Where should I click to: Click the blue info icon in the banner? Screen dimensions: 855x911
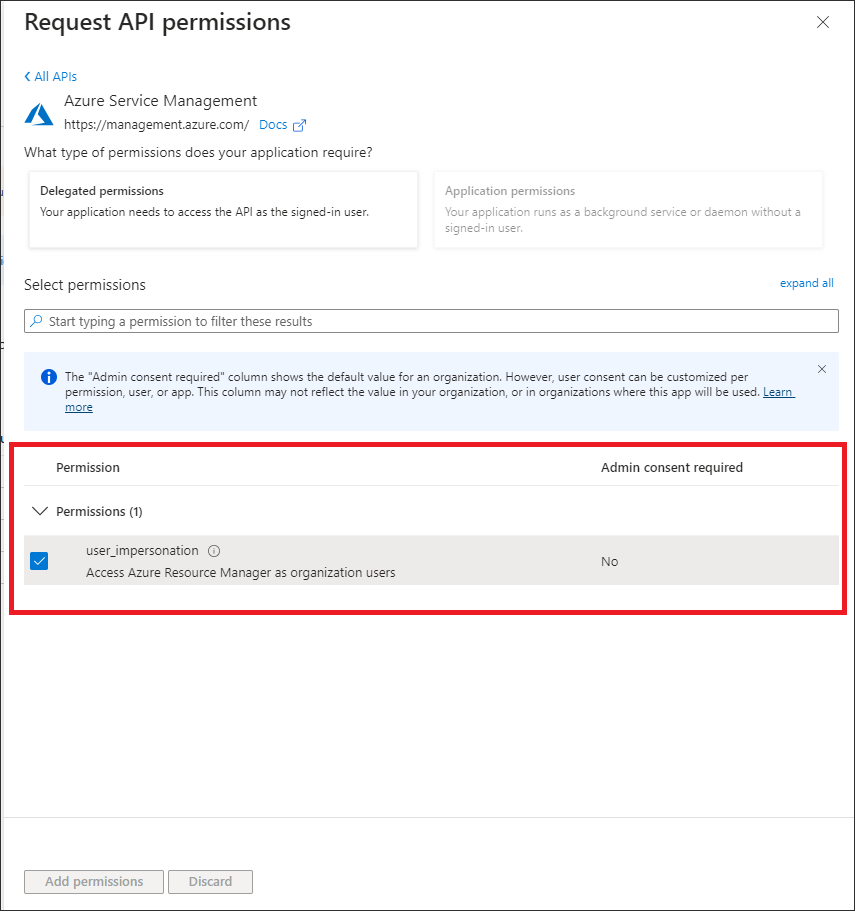pos(48,377)
